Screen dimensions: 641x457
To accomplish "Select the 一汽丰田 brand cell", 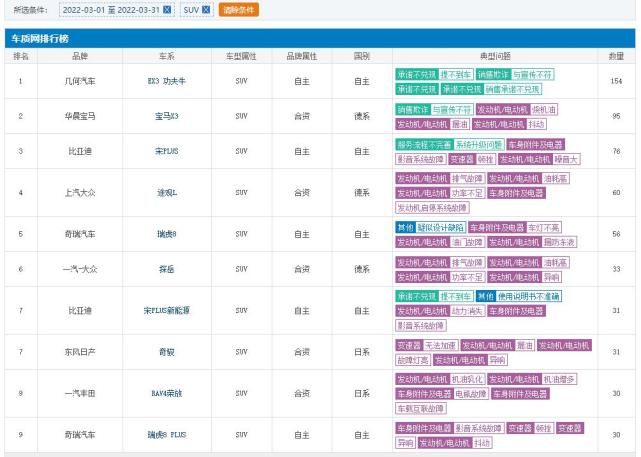I will pos(80,394).
